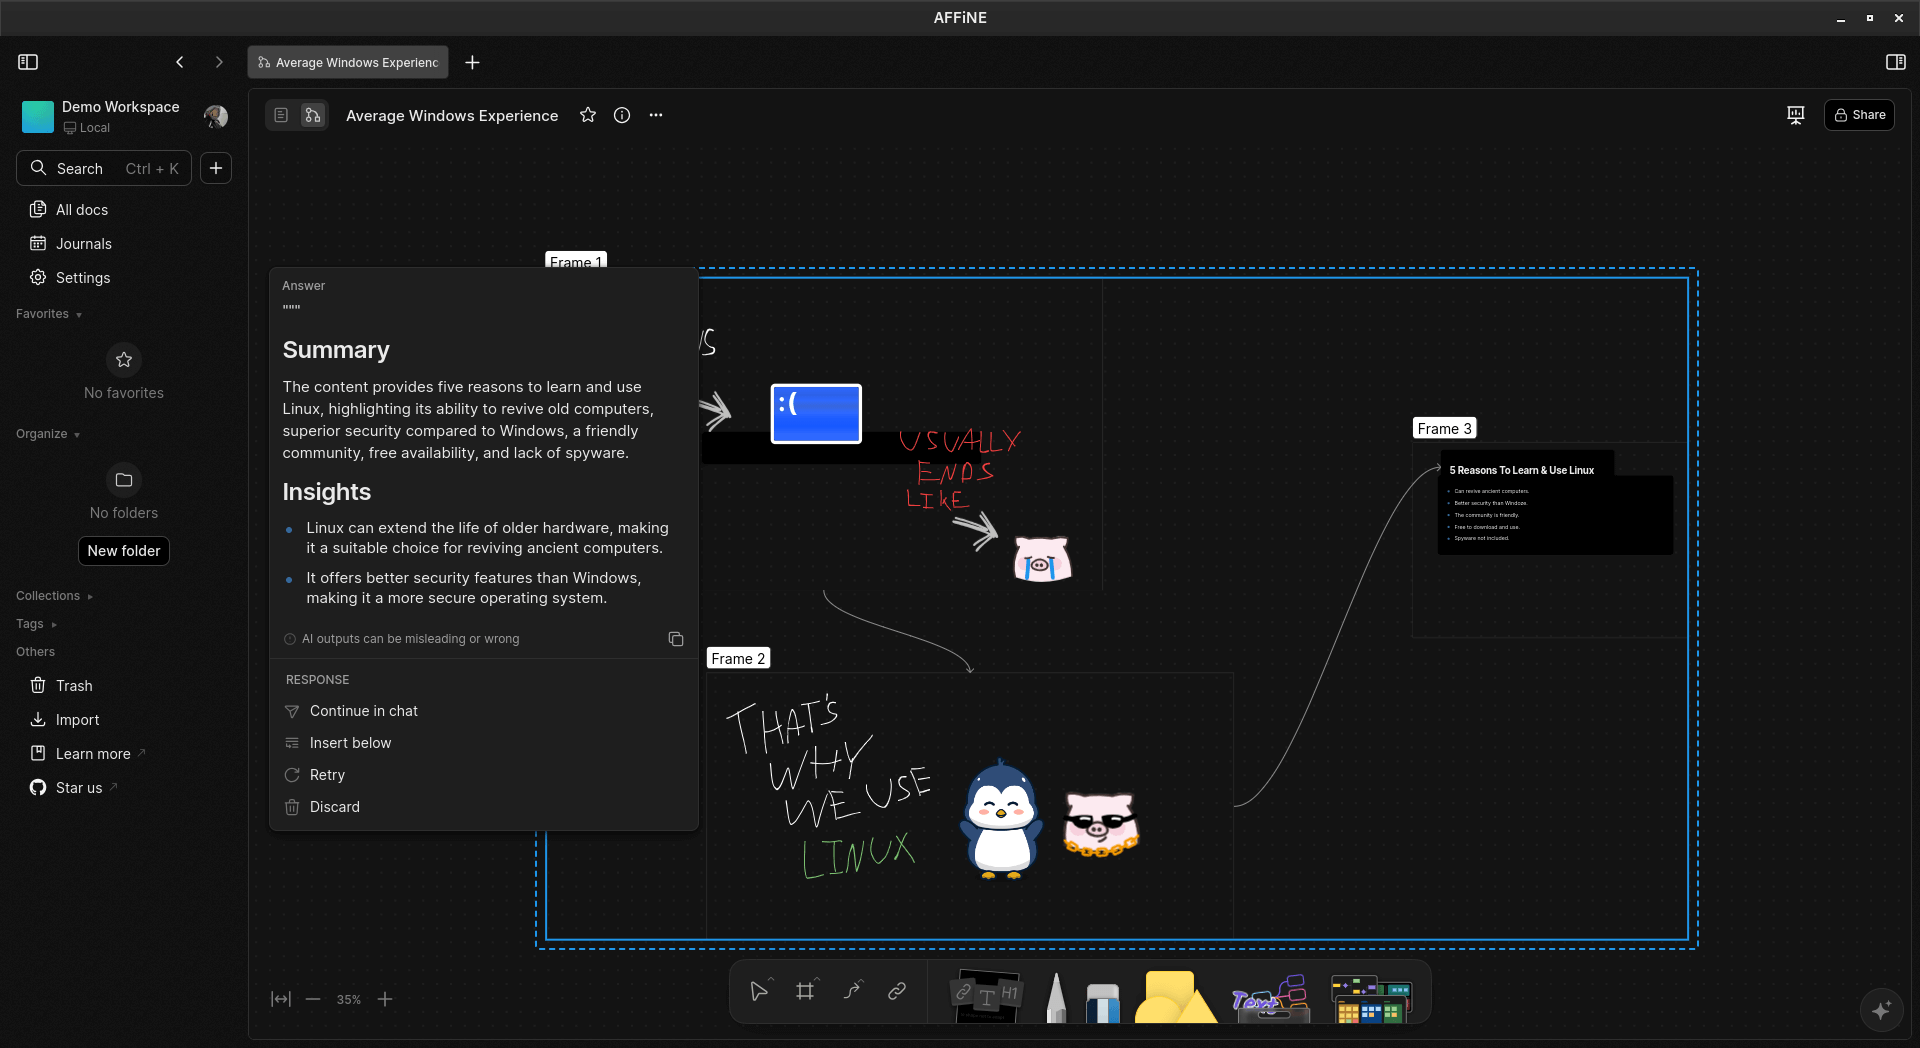The width and height of the screenshot is (1920, 1048).
Task: Select the Average Windows Experience tab
Action: (x=347, y=61)
